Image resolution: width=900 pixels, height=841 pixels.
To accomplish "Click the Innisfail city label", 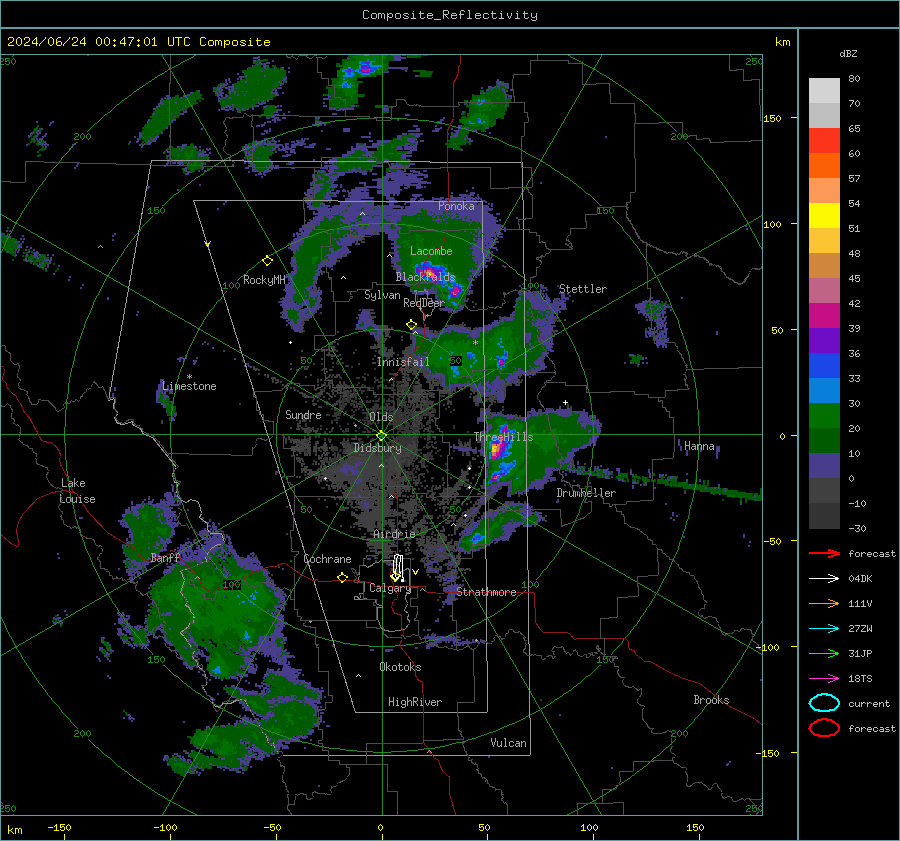I will pos(403,362).
